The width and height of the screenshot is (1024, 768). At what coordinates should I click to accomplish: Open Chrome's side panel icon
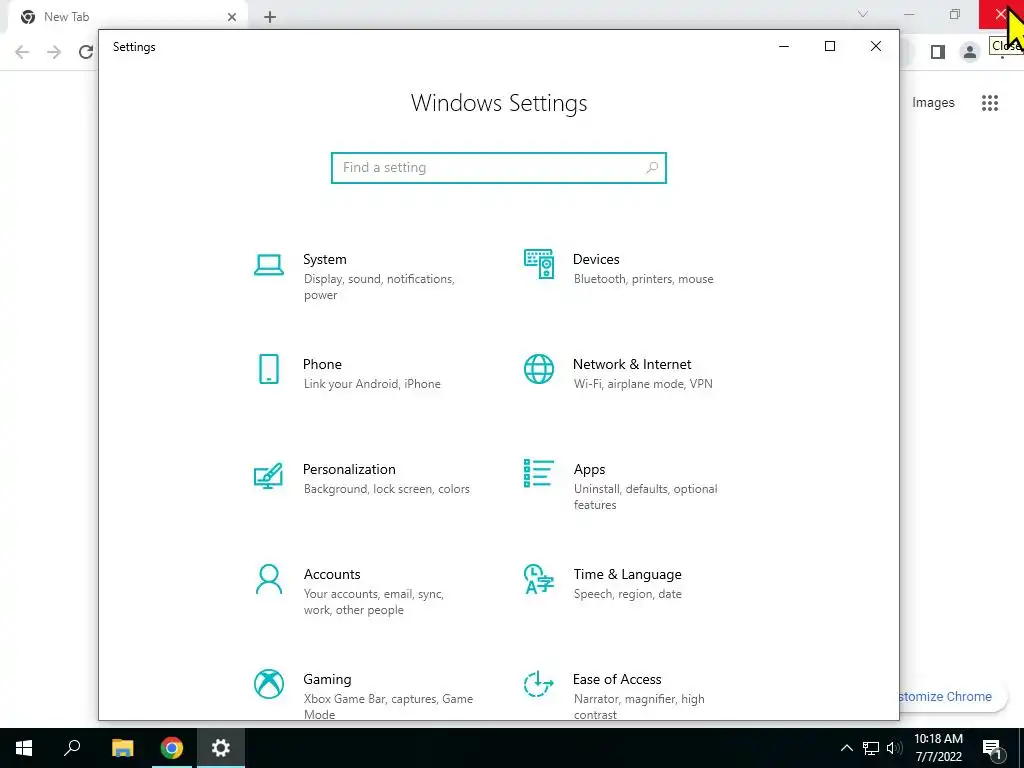tap(938, 52)
